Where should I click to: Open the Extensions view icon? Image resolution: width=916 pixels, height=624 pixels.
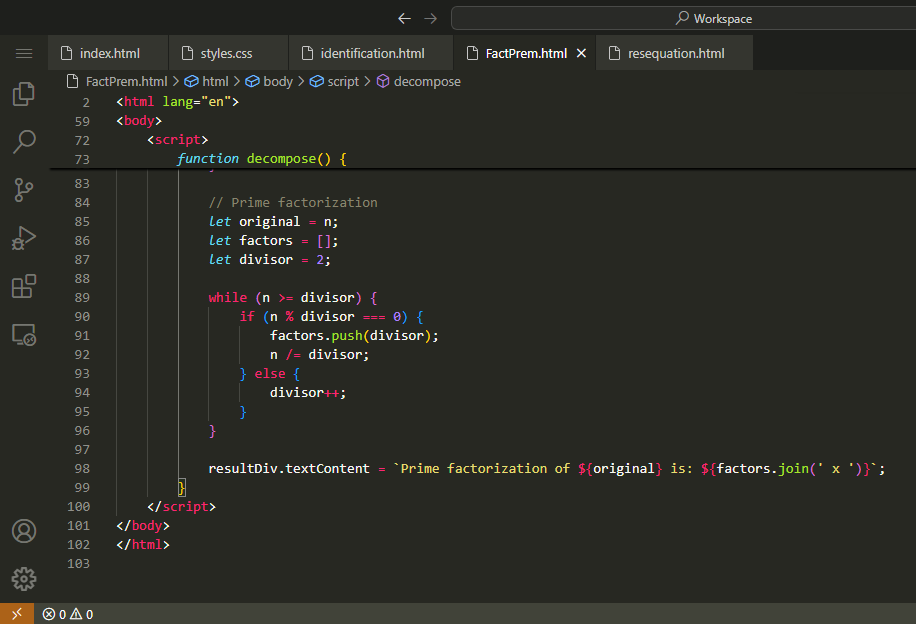click(24, 287)
